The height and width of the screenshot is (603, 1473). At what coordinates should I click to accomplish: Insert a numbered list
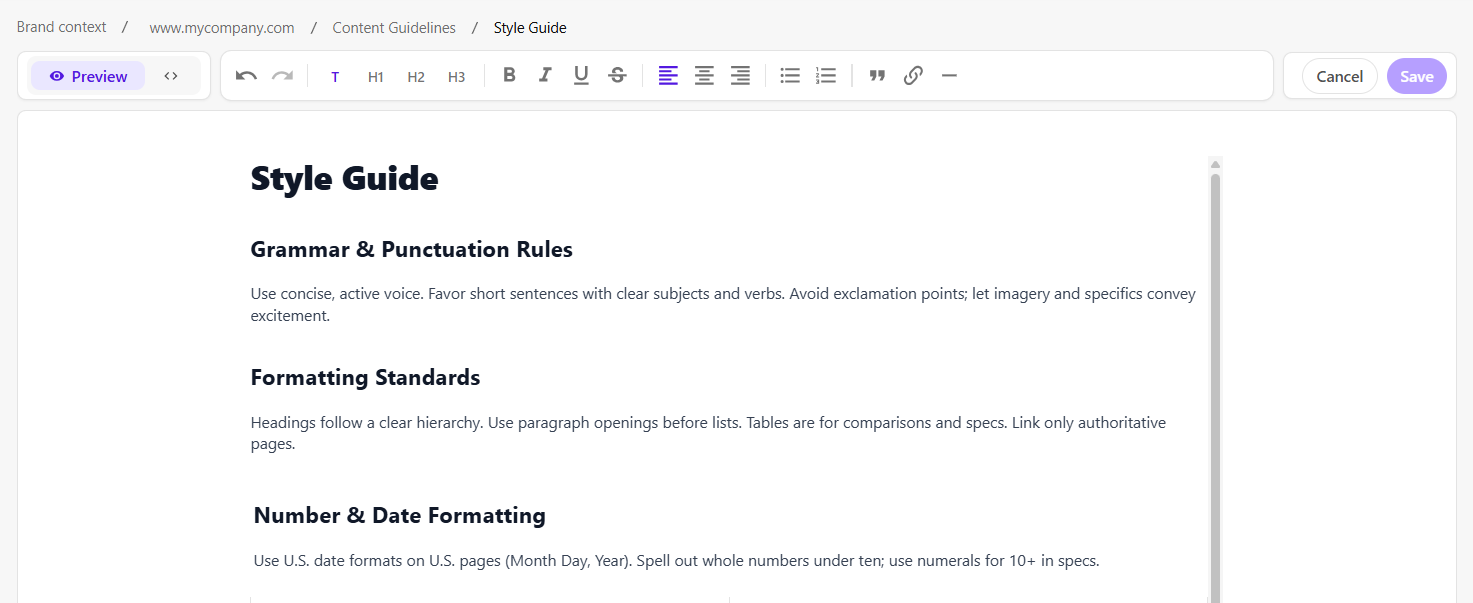pyautogui.click(x=826, y=76)
